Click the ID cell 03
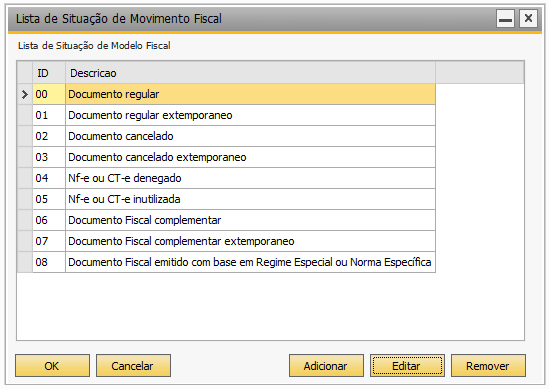Viewport: 549px width, 389px height. point(49,157)
